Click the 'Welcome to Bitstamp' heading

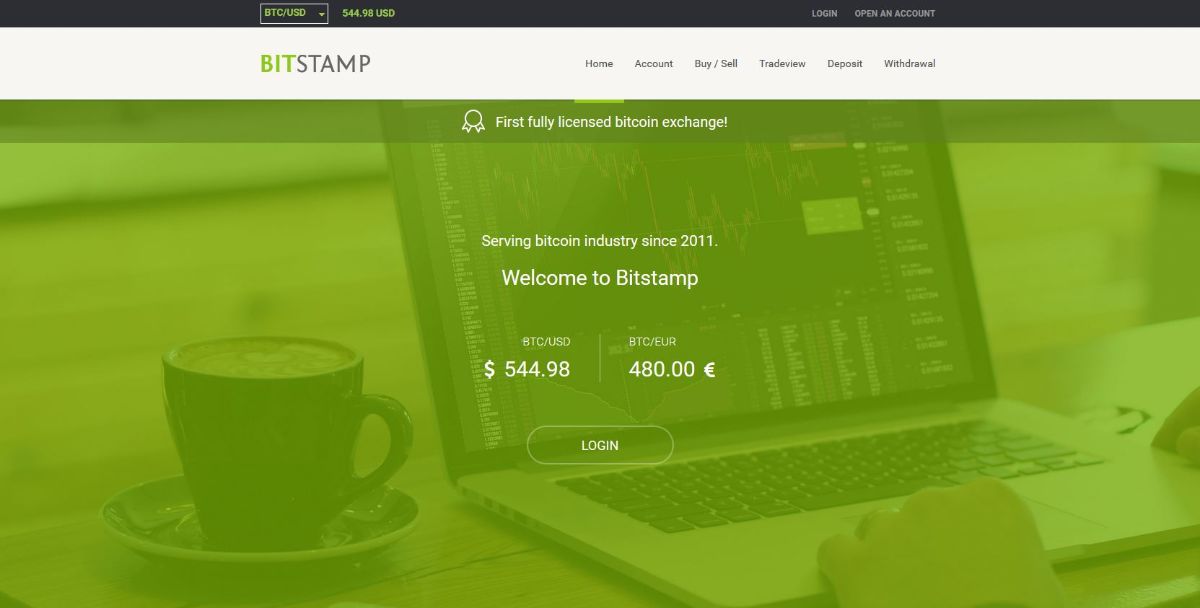[600, 277]
